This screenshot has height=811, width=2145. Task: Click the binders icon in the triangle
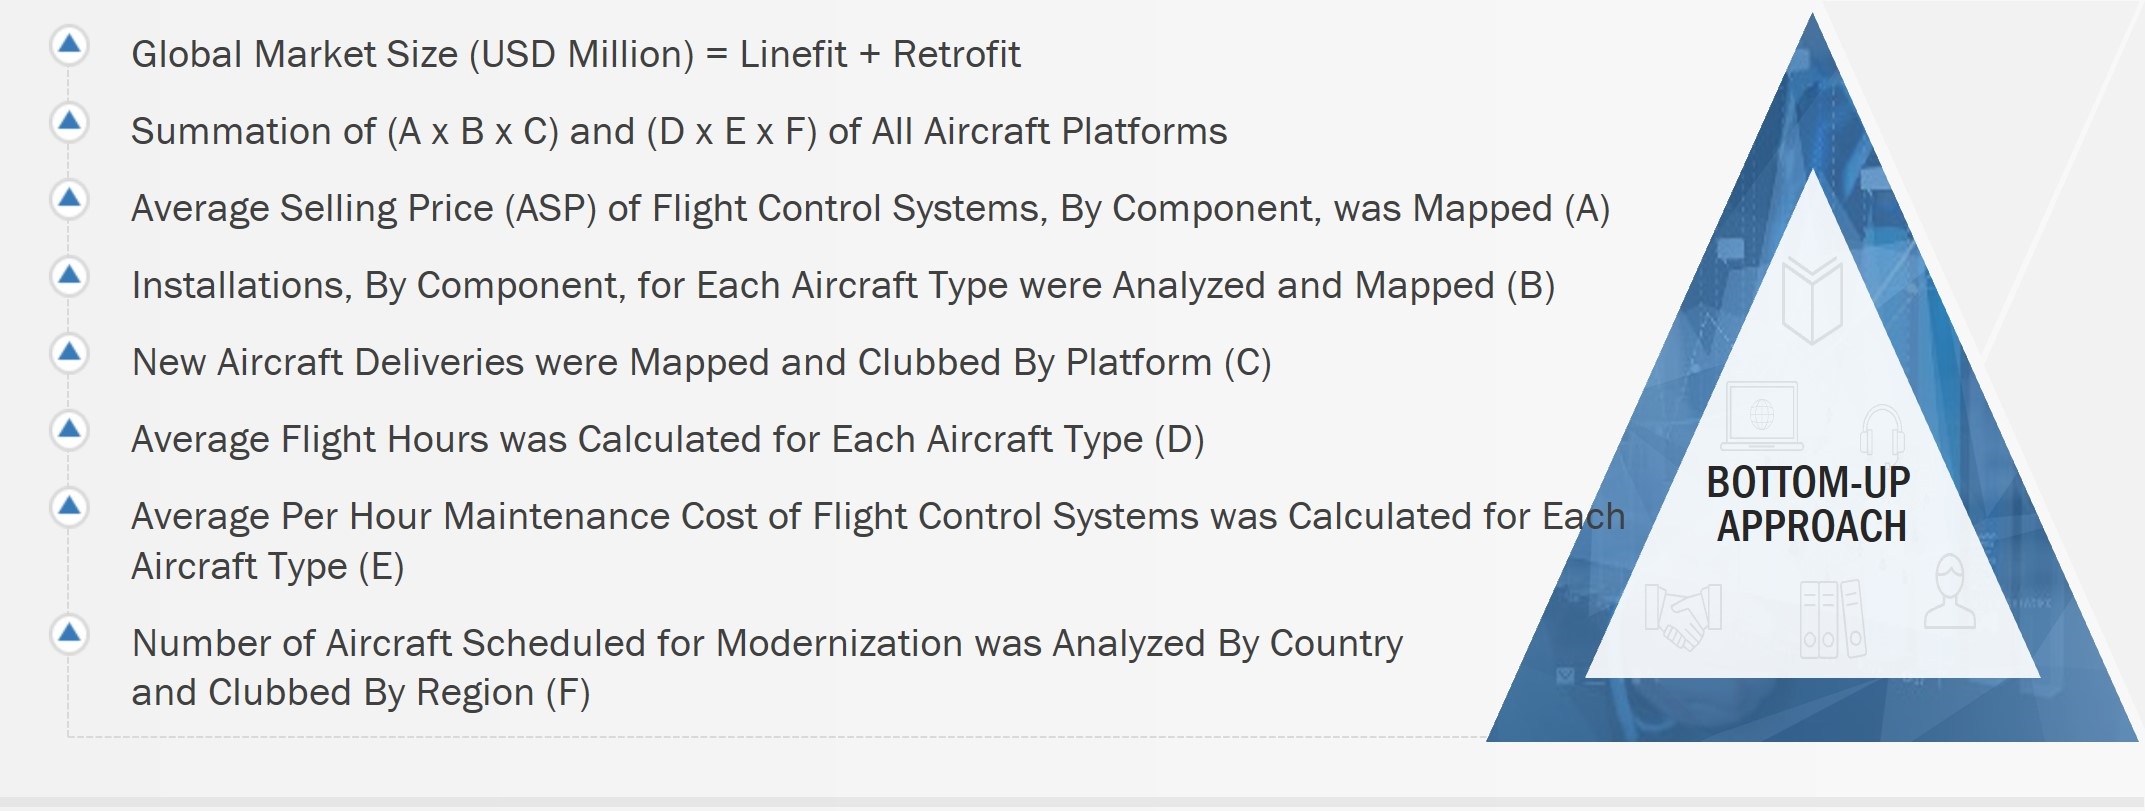pos(1832,619)
